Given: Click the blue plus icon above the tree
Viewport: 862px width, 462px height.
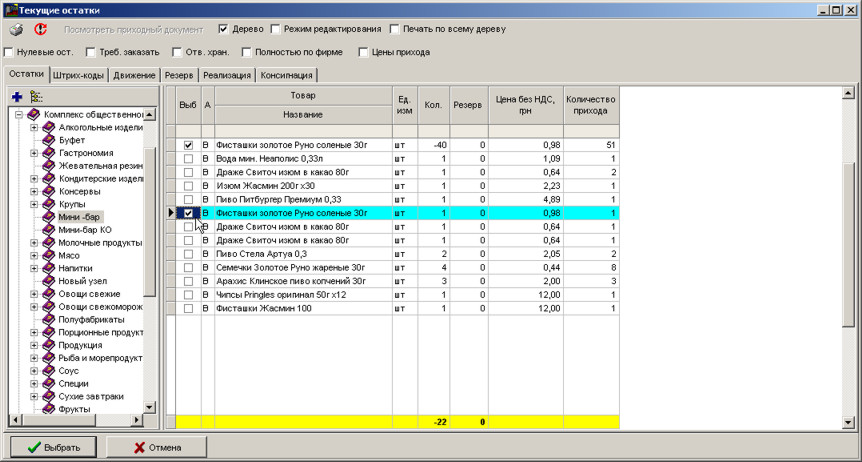Looking at the screenshot, I should point(17,97).
